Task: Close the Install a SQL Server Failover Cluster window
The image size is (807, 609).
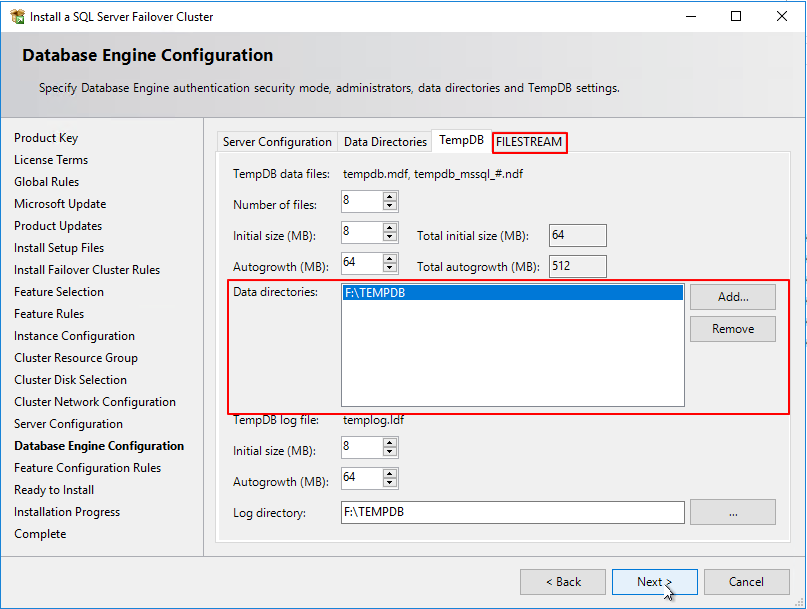Action: pyautogui.click(x=781, y=16)
